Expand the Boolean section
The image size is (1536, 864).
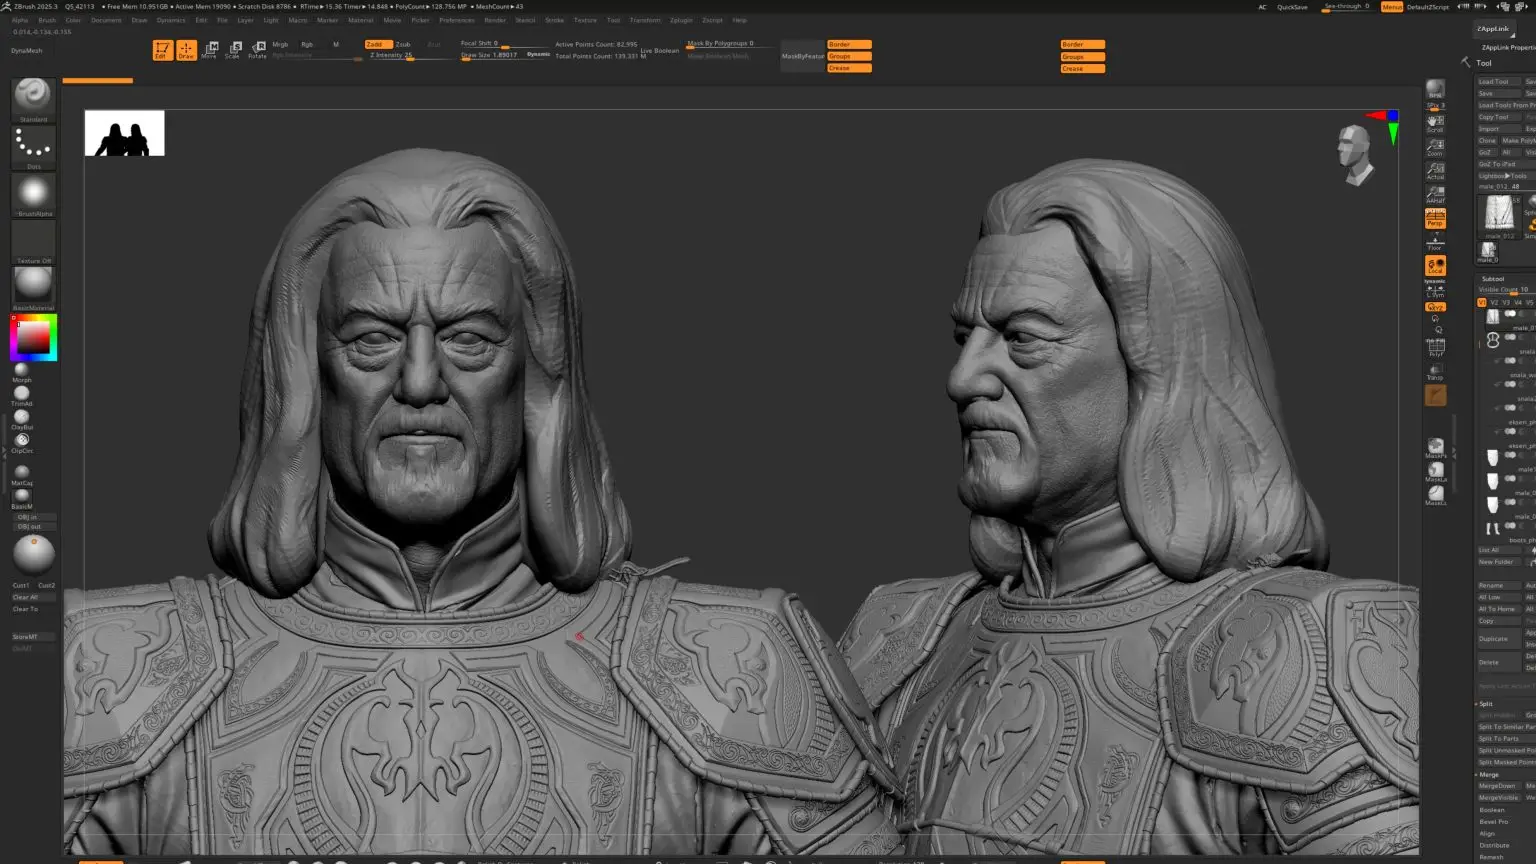[1491, 810]
